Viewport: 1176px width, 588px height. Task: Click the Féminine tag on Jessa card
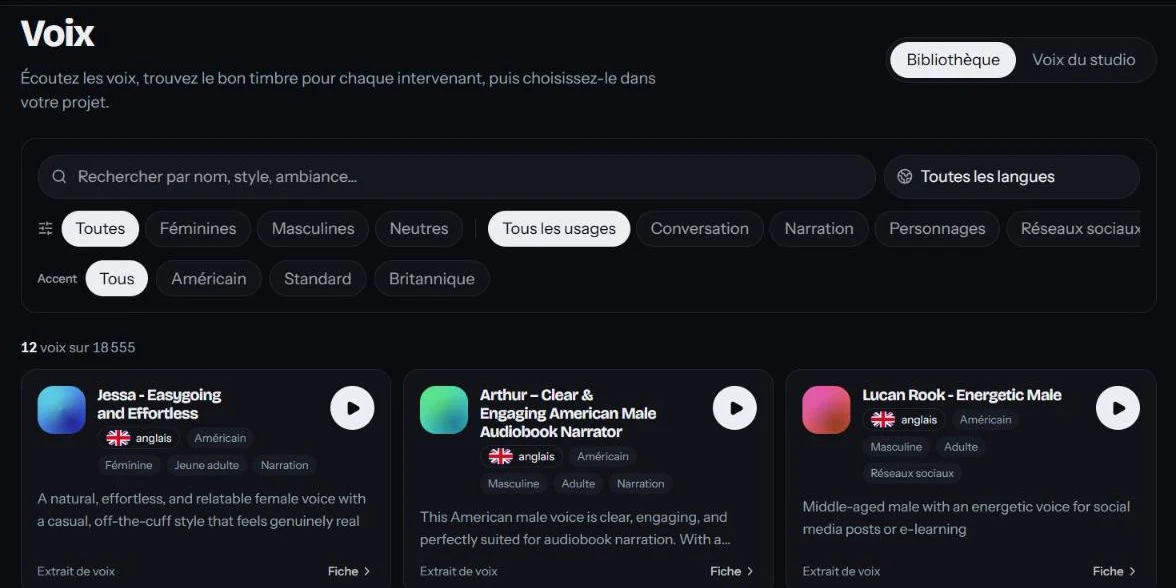129,465
